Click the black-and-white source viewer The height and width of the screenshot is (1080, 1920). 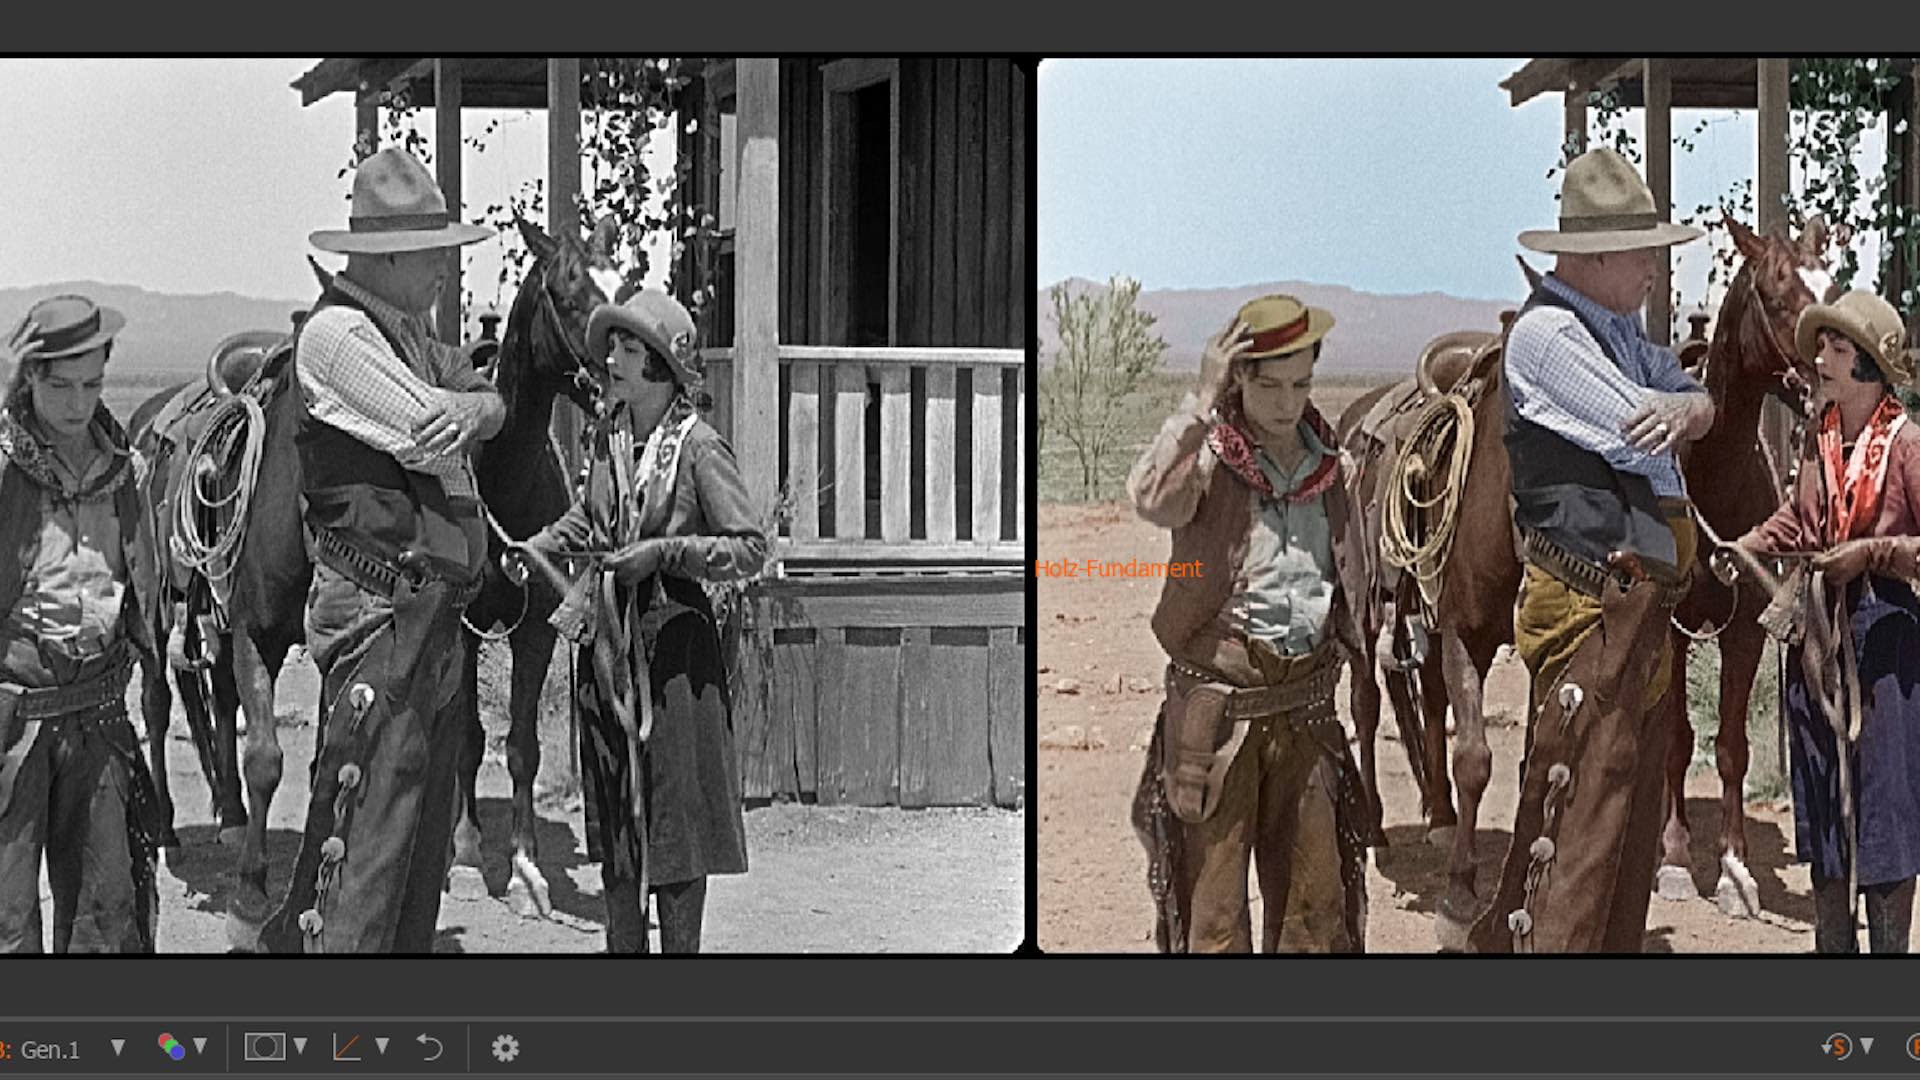[x=510, y=505]
